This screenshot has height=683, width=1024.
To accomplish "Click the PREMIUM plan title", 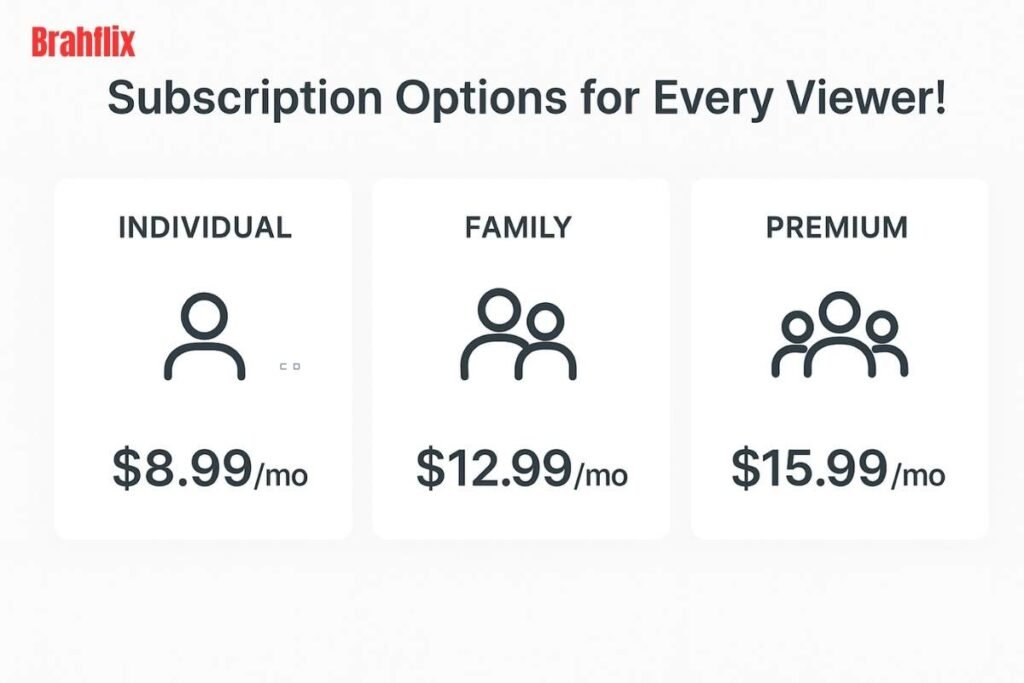I will coord(837,228).
